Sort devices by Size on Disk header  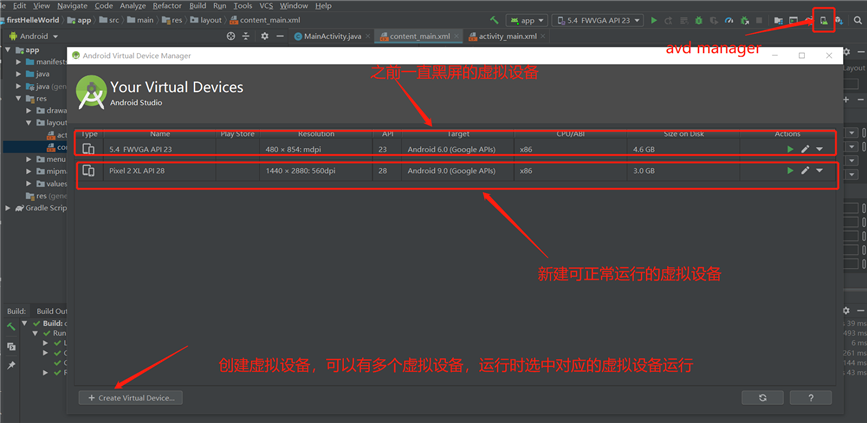coord(683,134)
